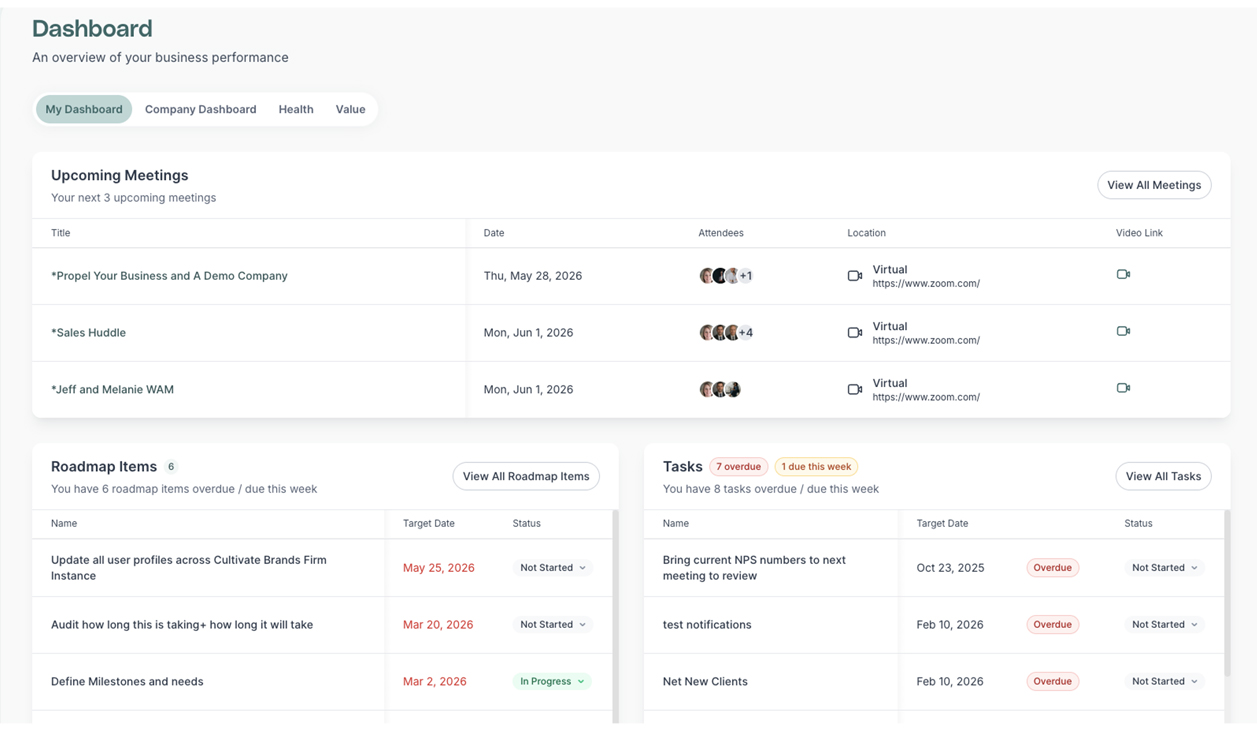This screenshot has width=1257, height=739.
Task: Open the Value tab
Action: coord(350,109)
